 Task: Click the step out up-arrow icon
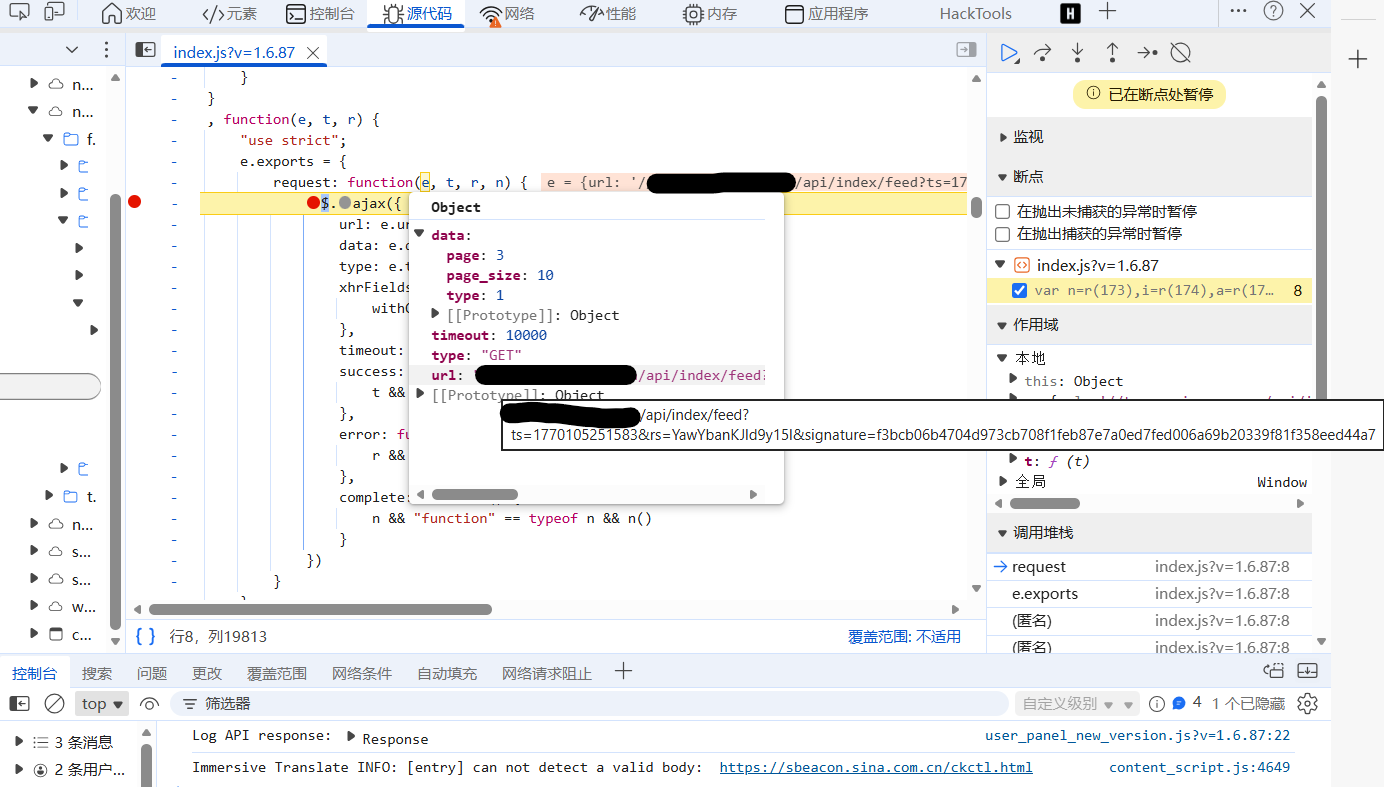point(1111,53)
